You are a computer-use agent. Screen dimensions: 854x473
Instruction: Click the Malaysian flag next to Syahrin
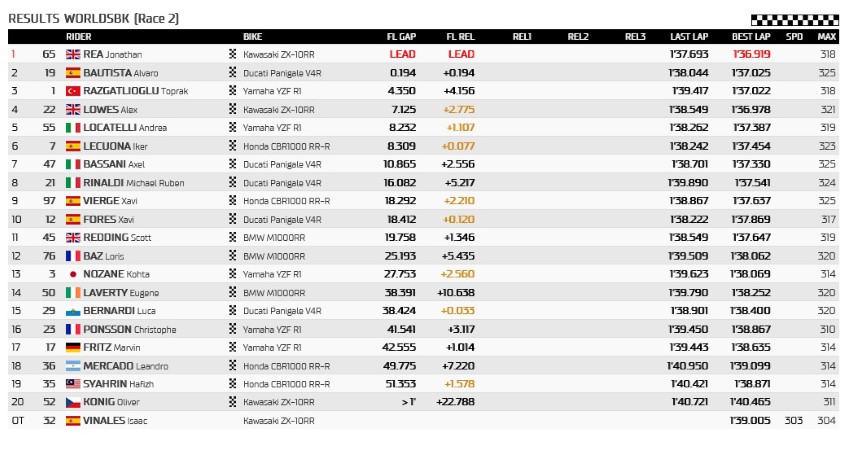tap(72, 384)
